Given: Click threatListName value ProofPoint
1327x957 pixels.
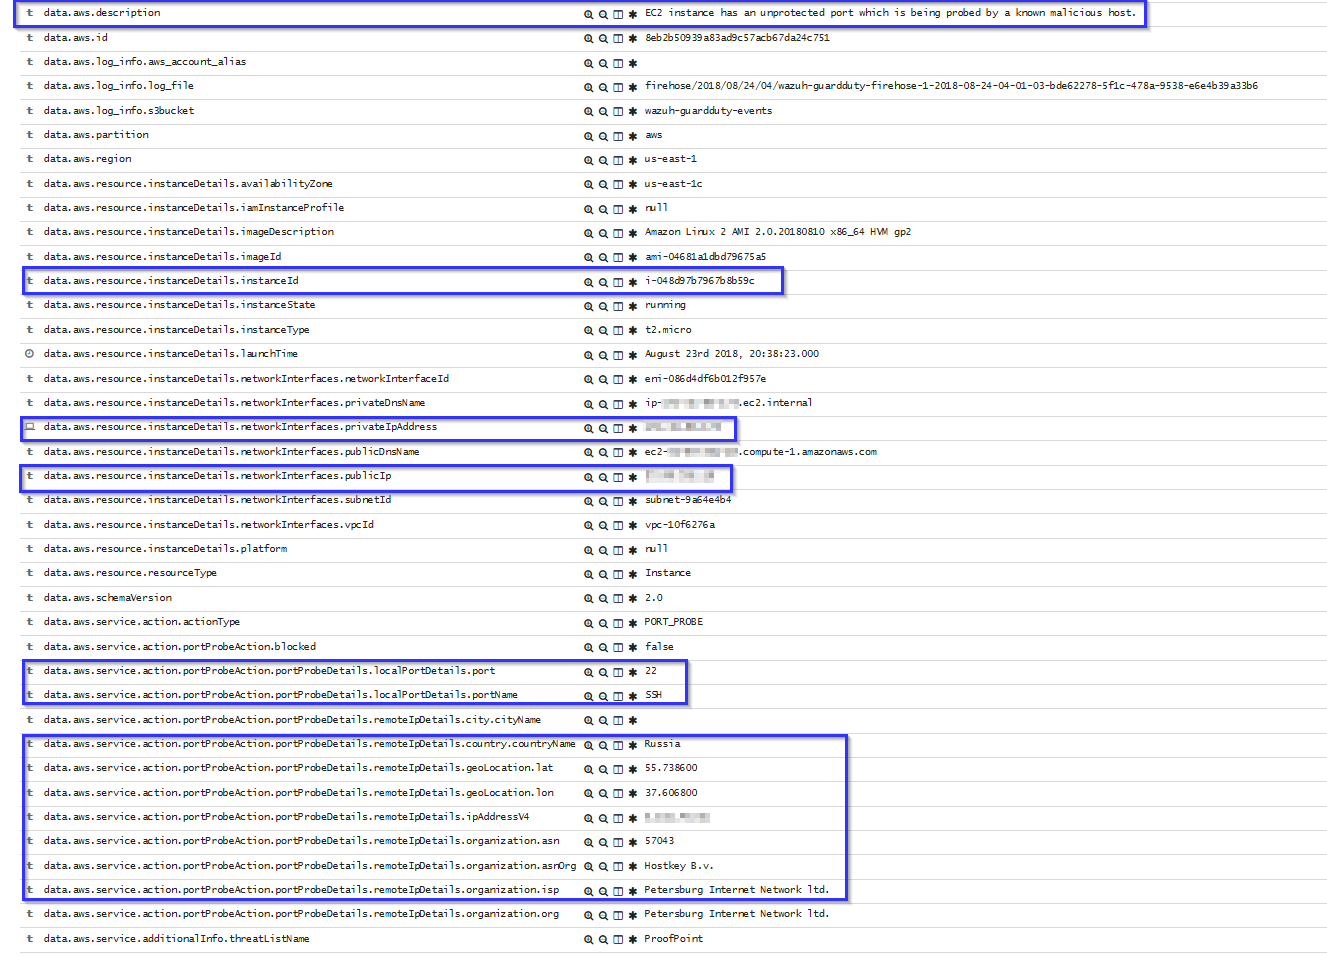Looking at the screenshot, I should point(674,939).
